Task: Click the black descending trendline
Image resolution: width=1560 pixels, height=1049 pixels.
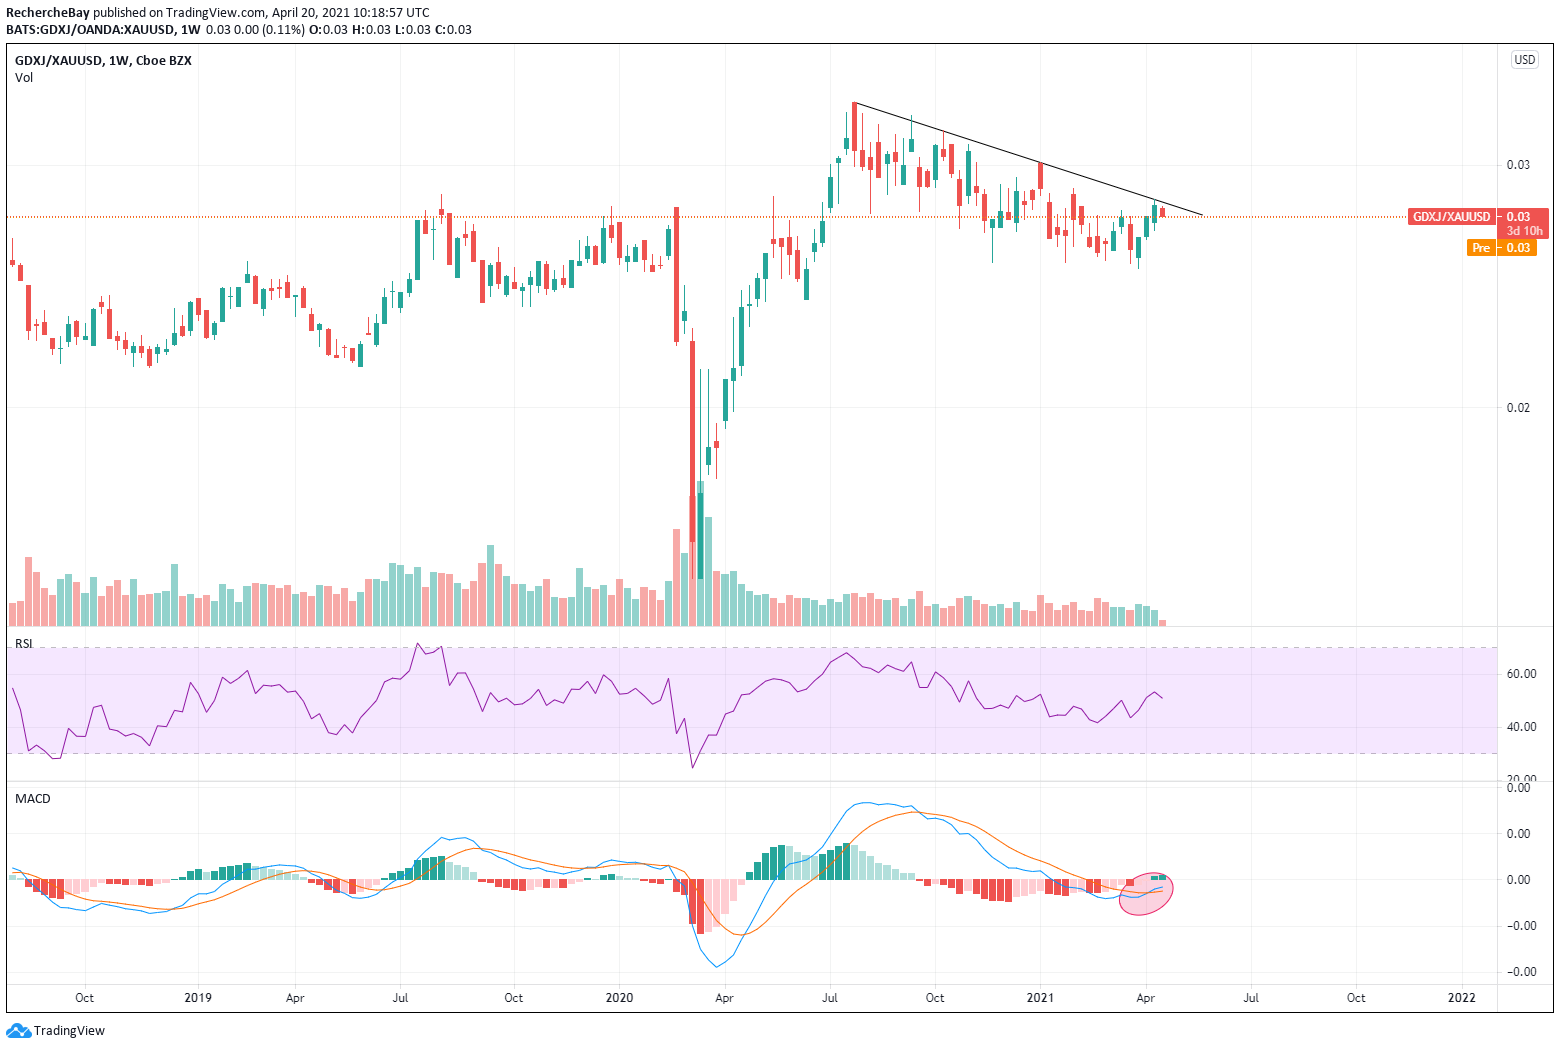Action: click(1028, 159)
